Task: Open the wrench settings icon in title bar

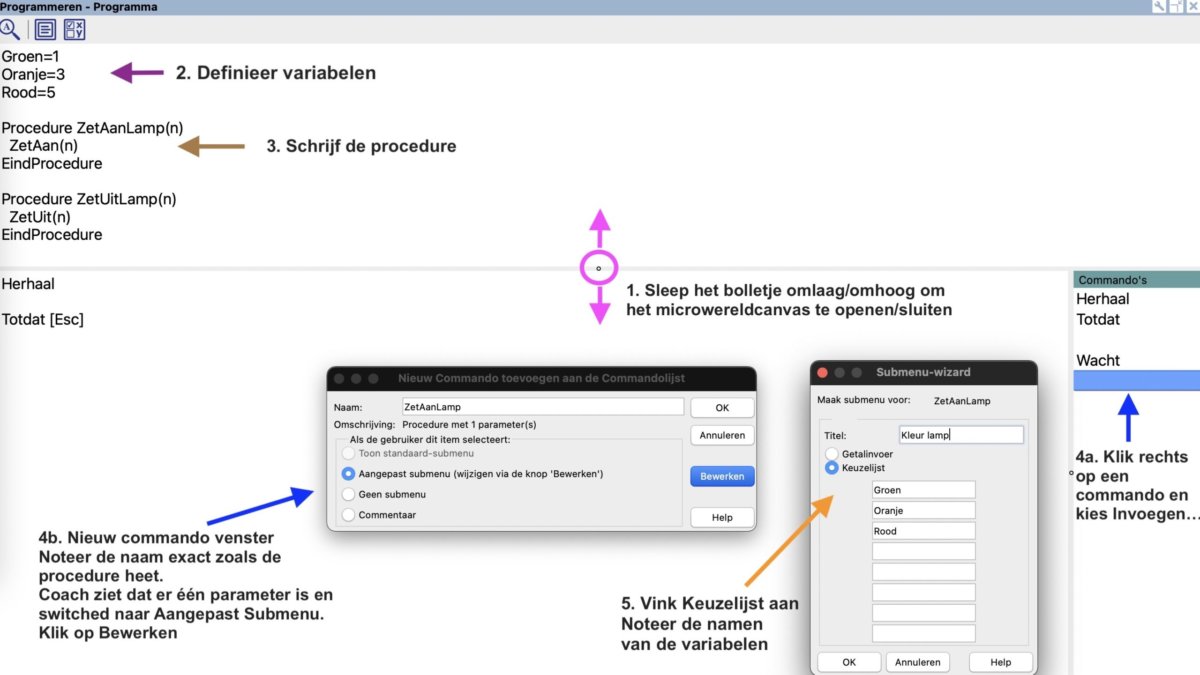Action: tap(1158, 7)
